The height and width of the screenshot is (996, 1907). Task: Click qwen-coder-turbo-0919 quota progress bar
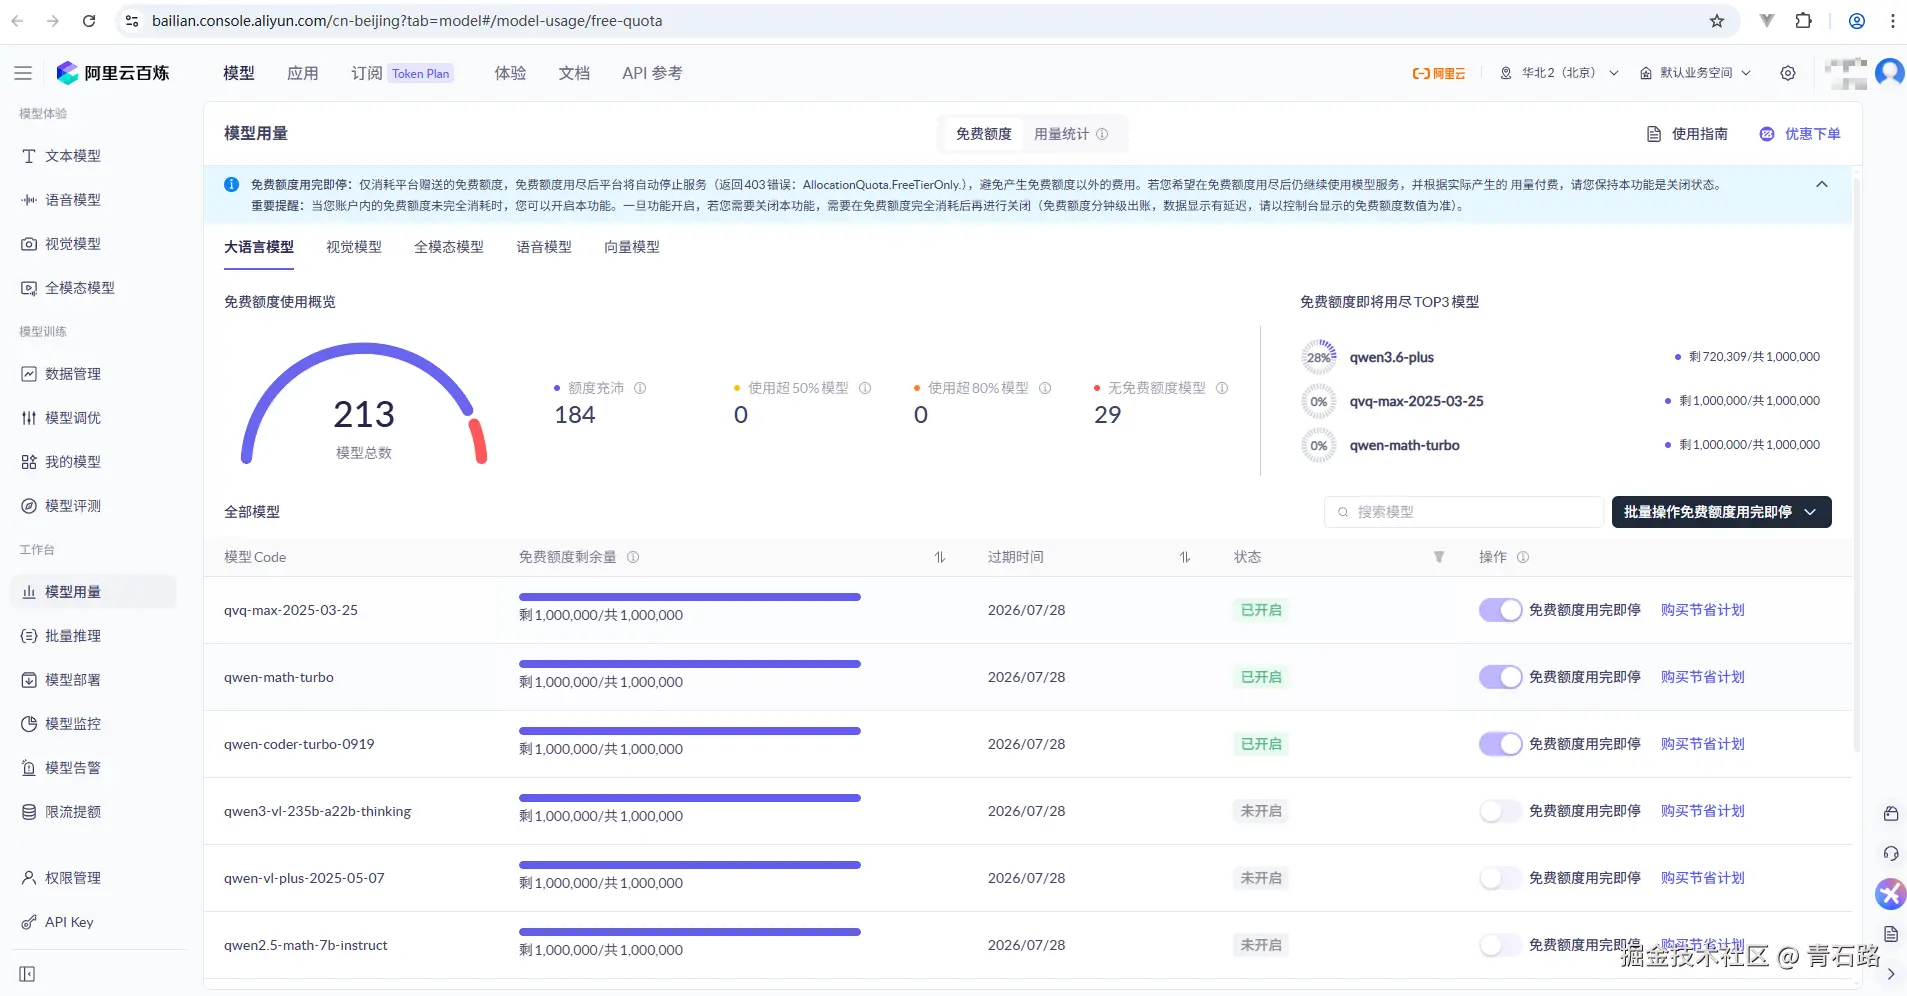point(690,731)
